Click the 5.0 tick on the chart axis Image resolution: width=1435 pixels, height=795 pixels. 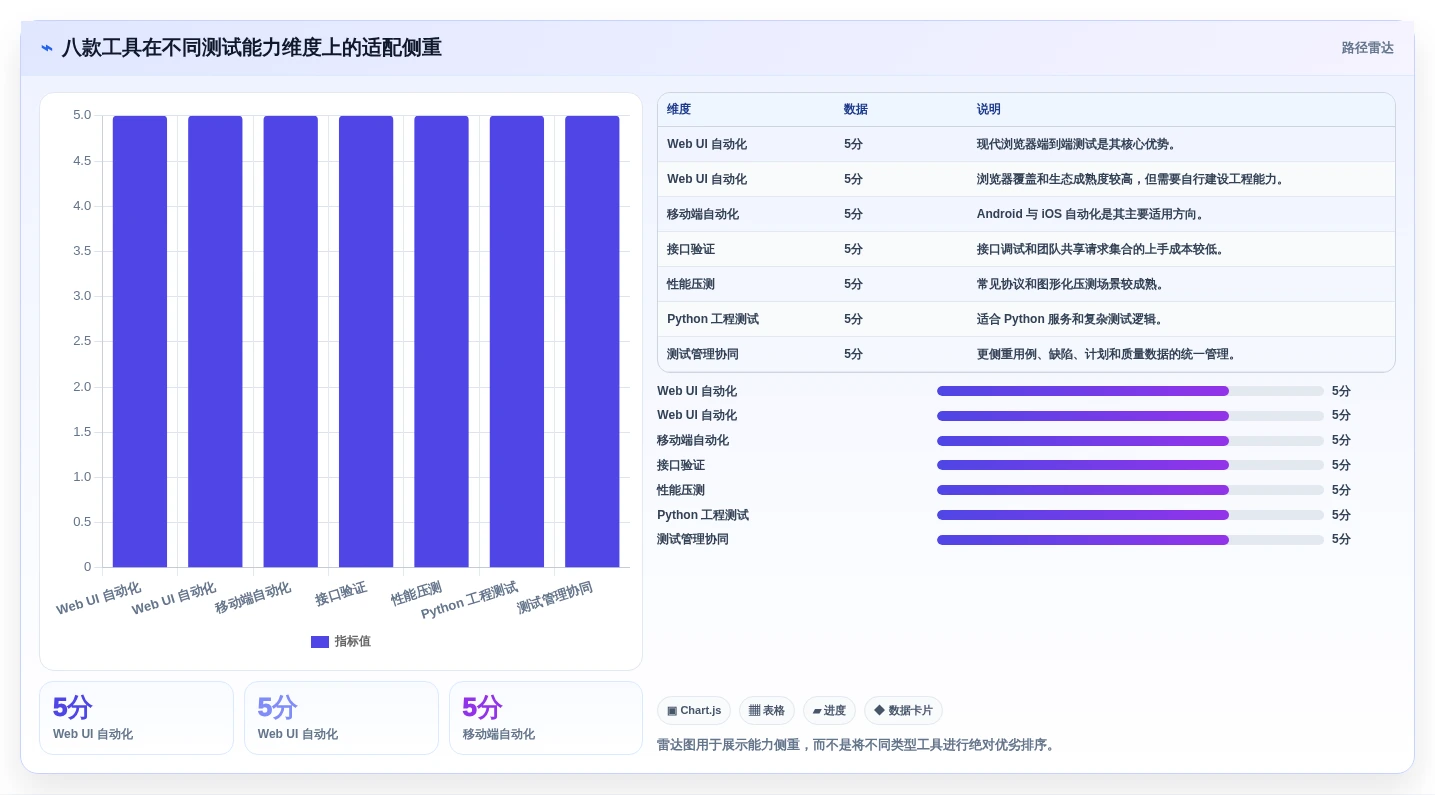point(82,115)
